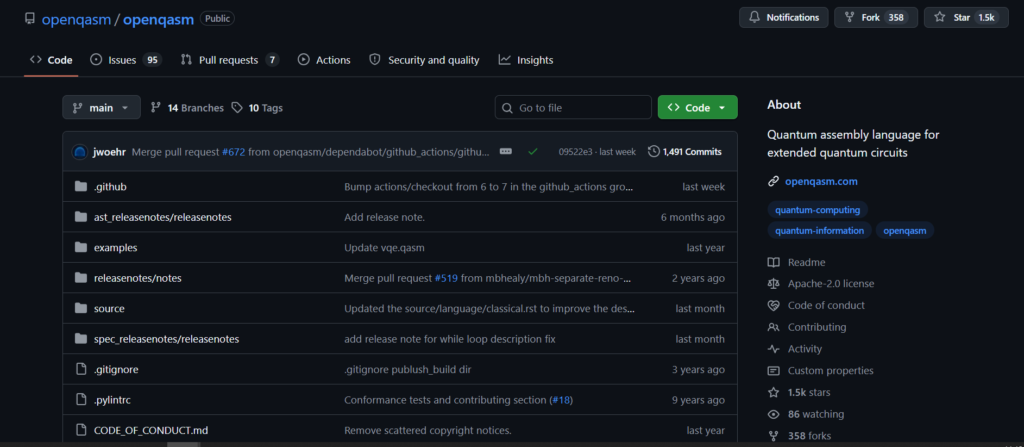Click the releasenotes/notes folder icon
This screenshot has width=1024, height=447.
tap(81, 278)
